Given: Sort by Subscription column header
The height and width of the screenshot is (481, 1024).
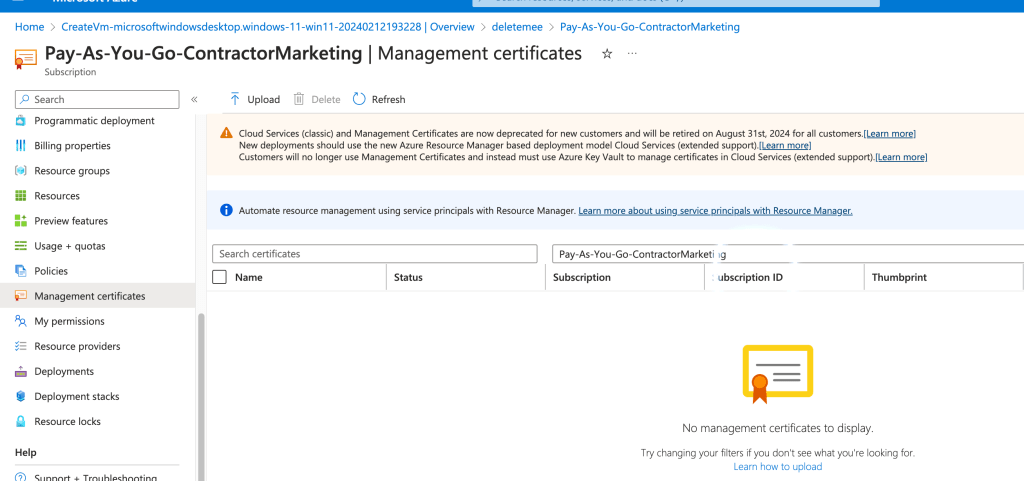Looking at the screenshot, I should click(x=582, y=277).
